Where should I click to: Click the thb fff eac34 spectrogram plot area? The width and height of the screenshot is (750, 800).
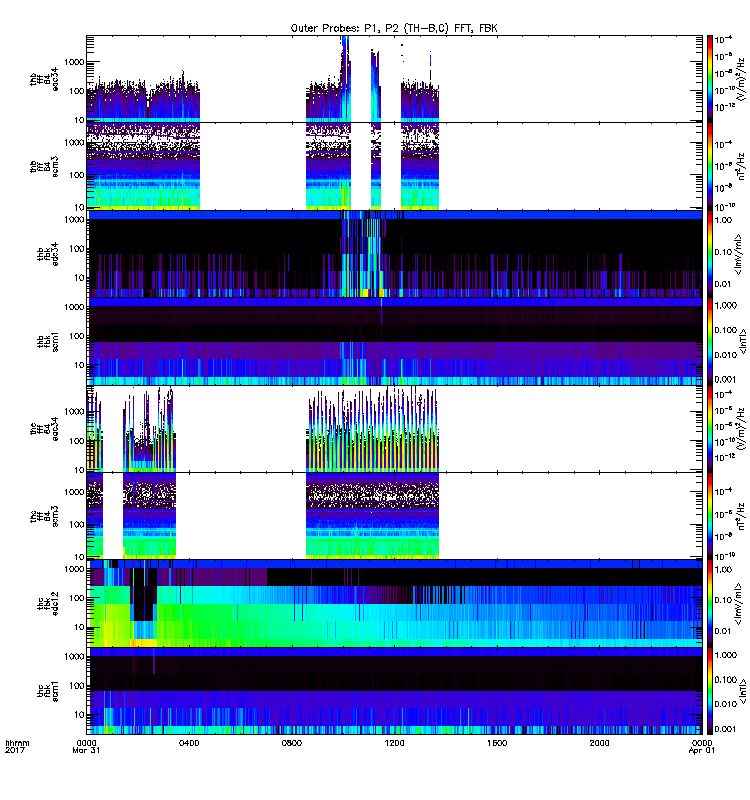(x=394, y=79)
